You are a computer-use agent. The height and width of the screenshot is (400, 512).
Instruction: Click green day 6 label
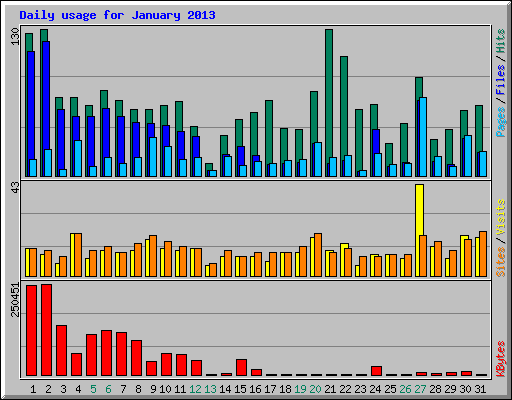[x=108, y=389]
